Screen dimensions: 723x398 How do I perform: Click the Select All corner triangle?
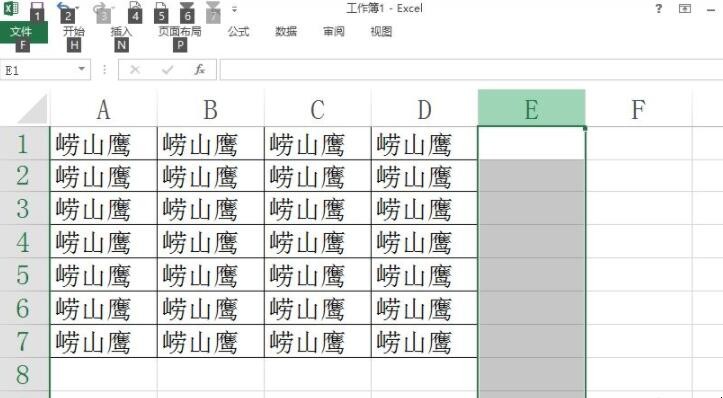(33, 109)
